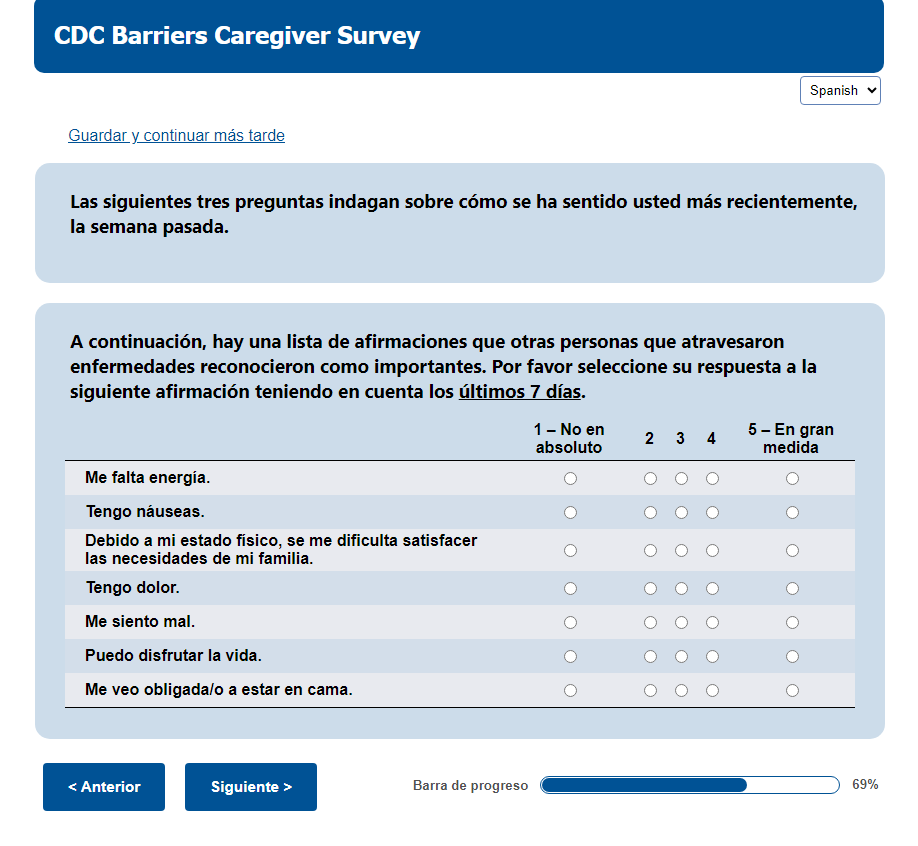This screenshot has height=846, width=918.
Task: Click the 'CDC Barriers Caregiver Survey' header title
Action: pos(237,36)
